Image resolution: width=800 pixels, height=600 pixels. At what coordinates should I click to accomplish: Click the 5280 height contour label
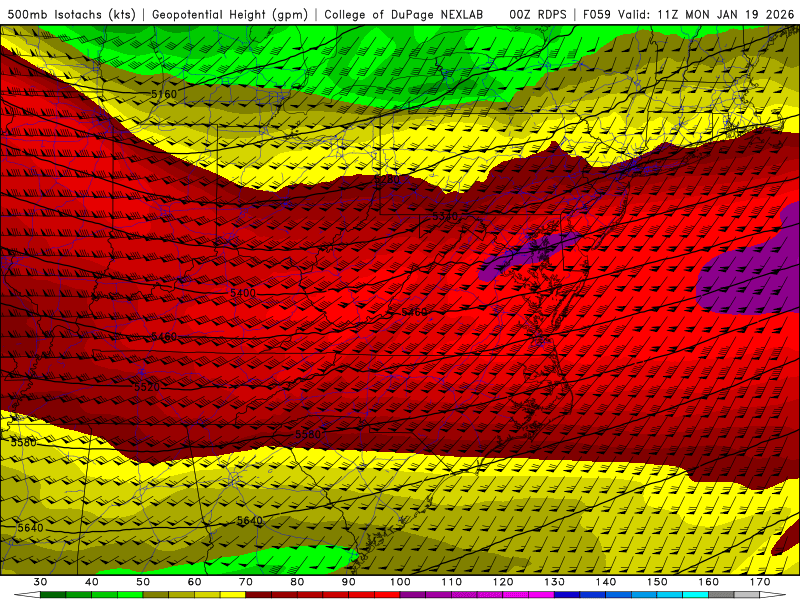[x=387, y=180]
